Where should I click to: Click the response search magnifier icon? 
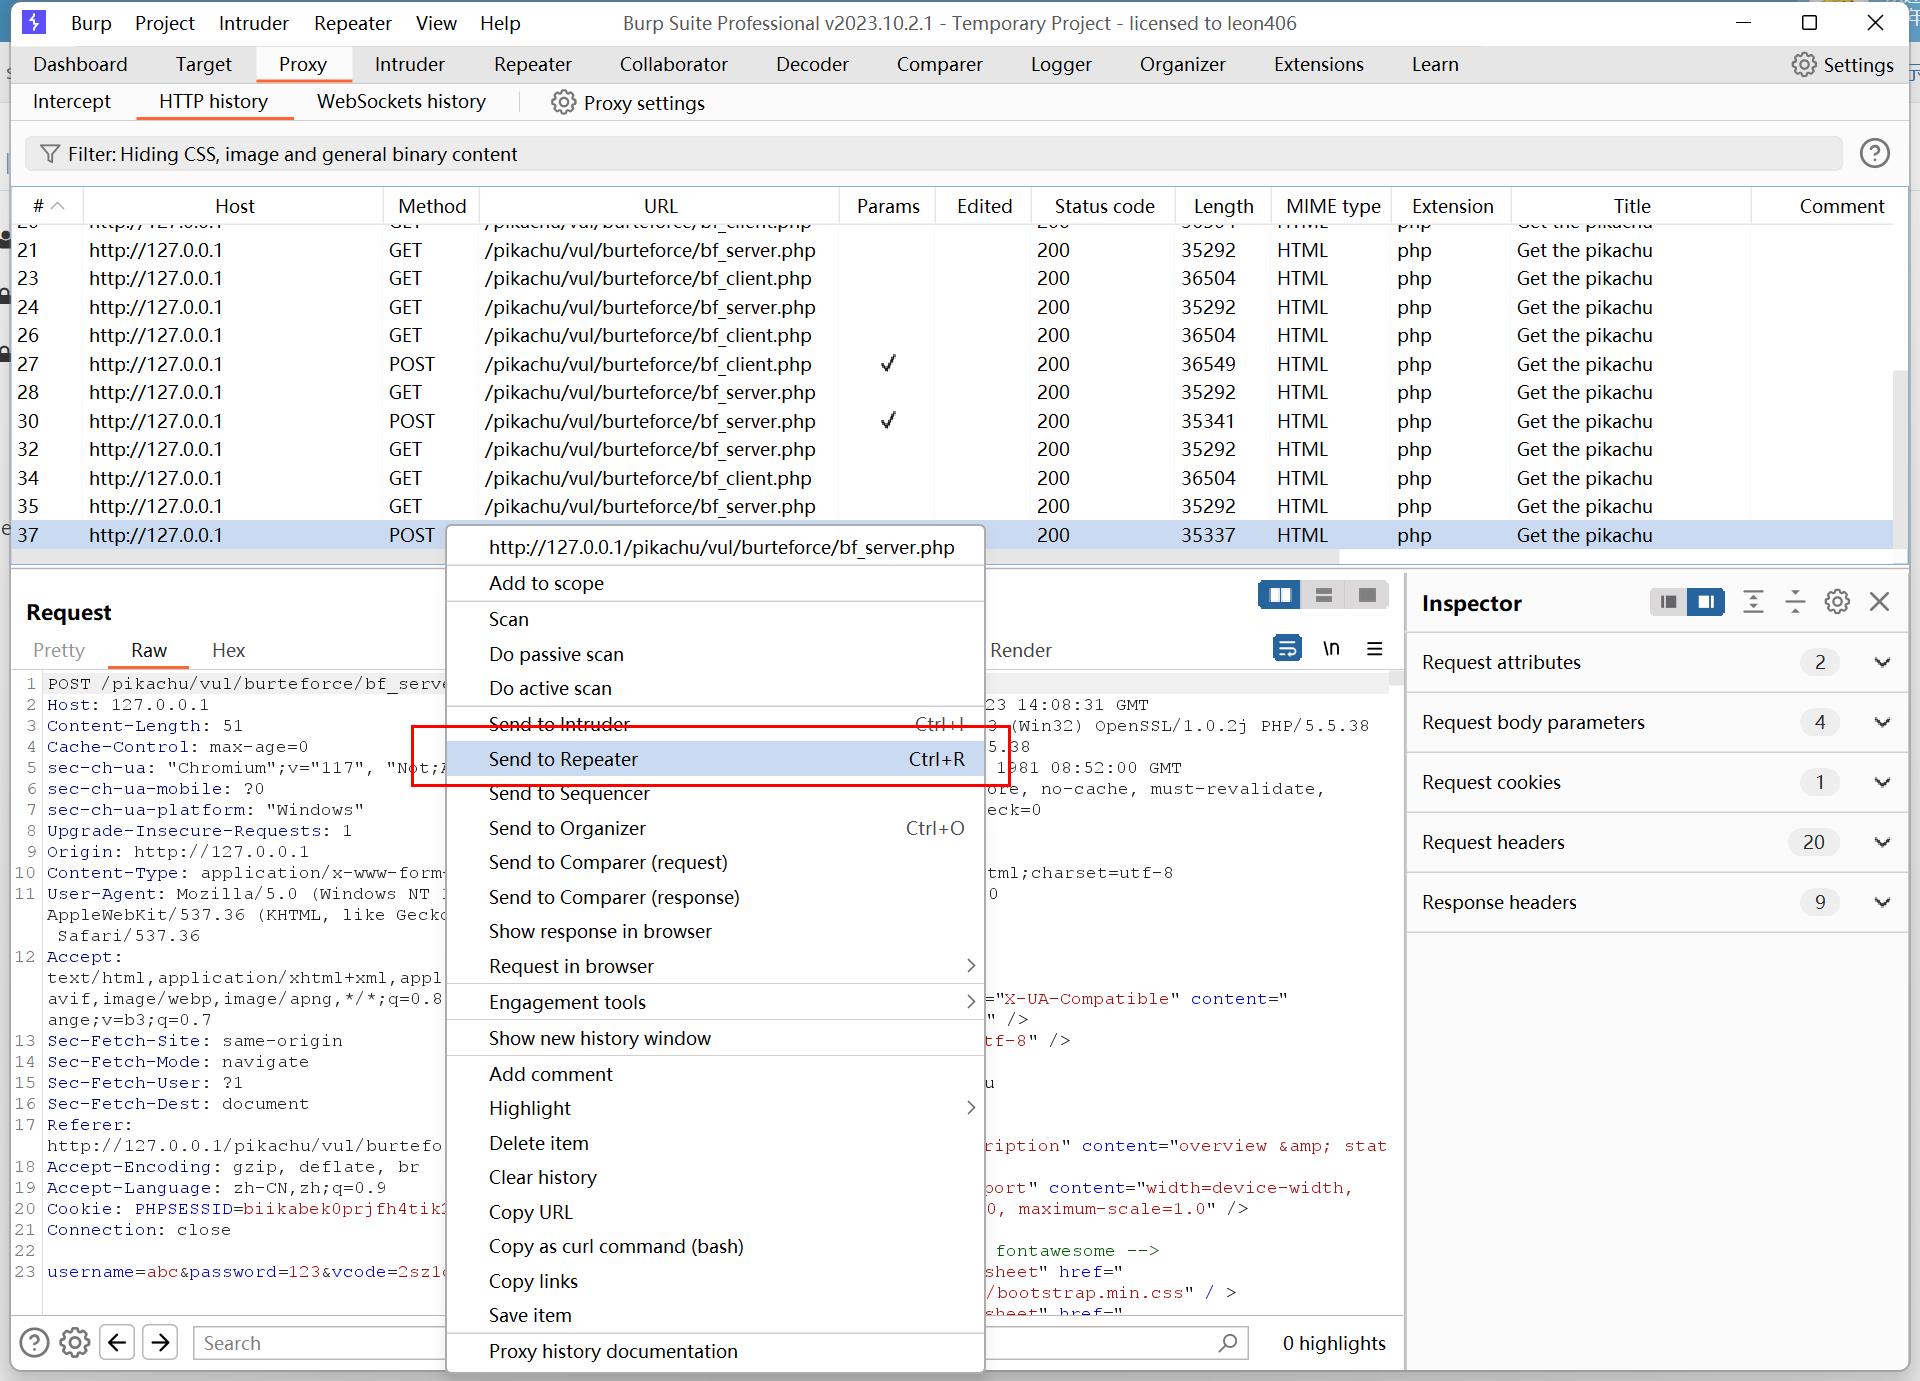pyautogui.click(x=1228, y=1342)
